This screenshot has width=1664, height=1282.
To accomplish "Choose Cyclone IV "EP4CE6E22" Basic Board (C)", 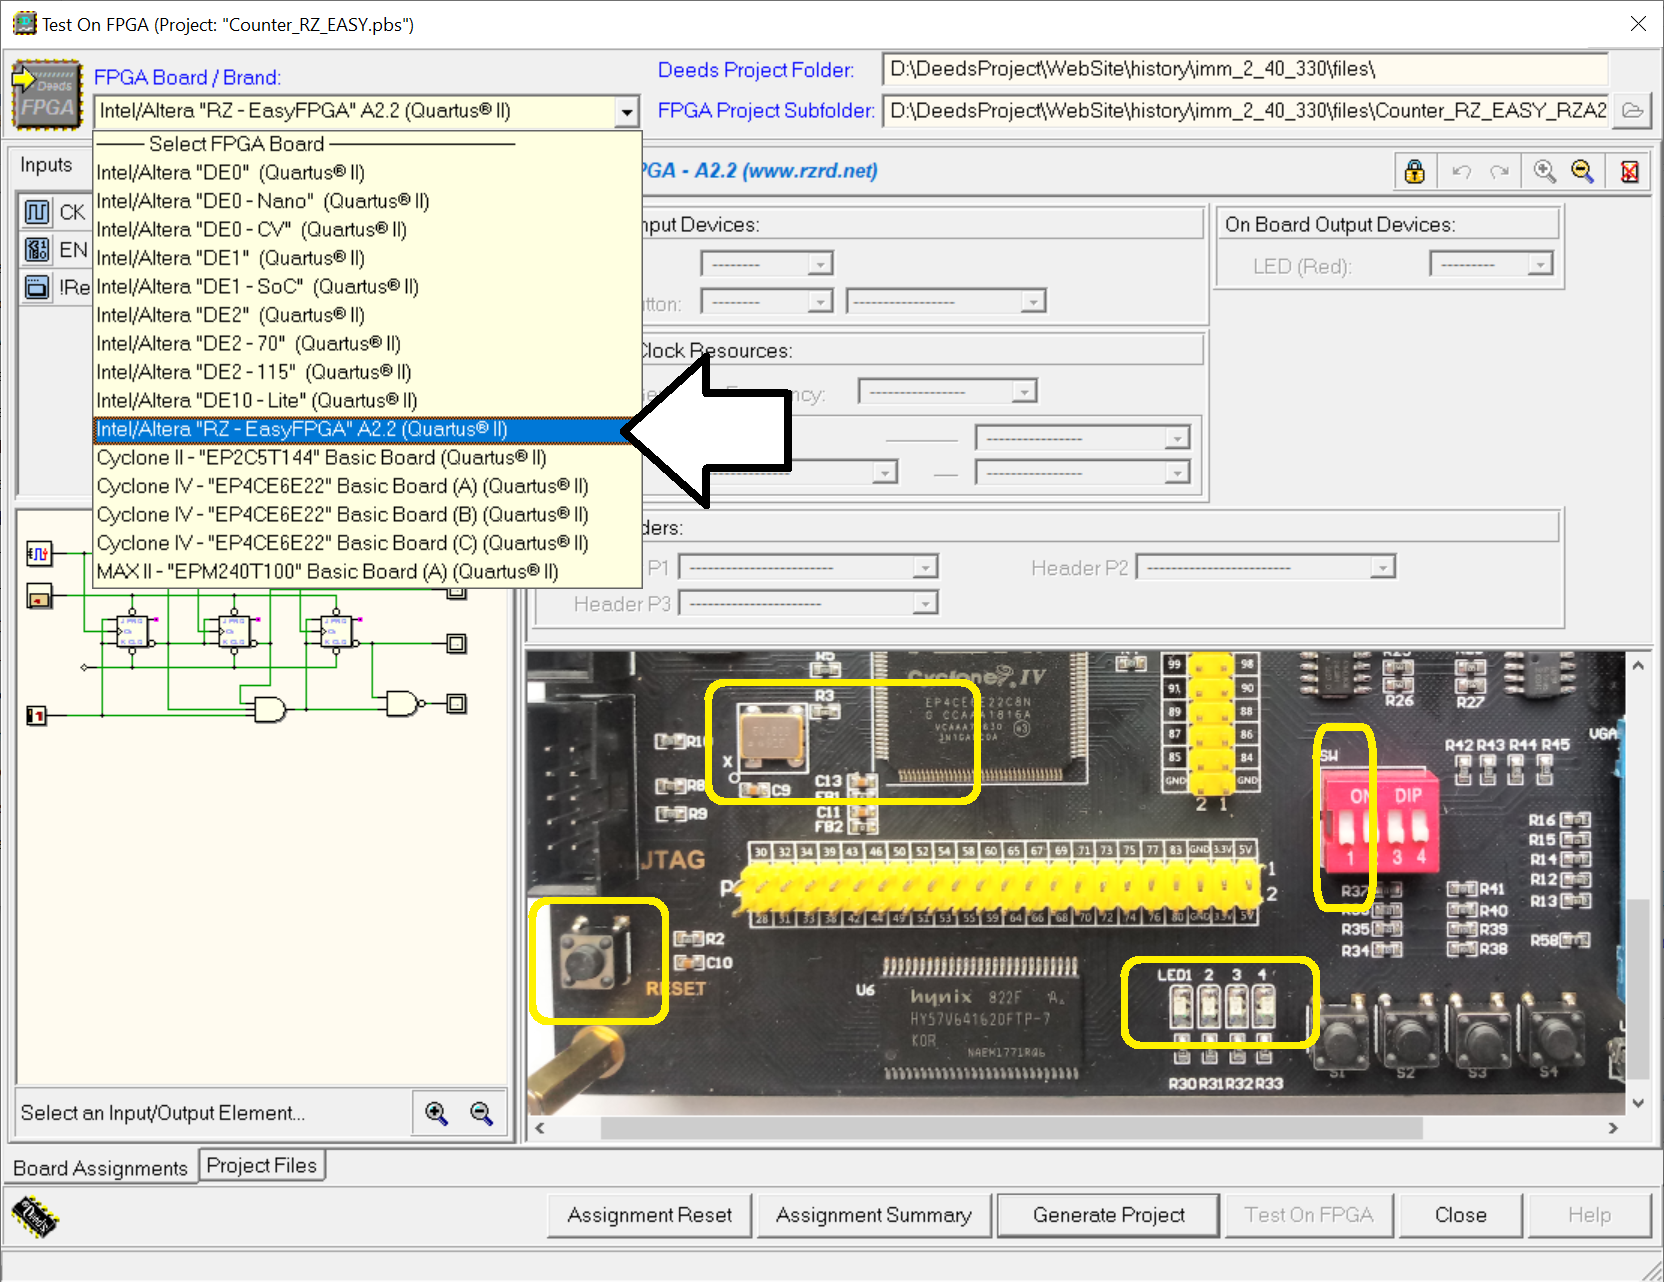I will pyautogui.click(x=367, y=543).
